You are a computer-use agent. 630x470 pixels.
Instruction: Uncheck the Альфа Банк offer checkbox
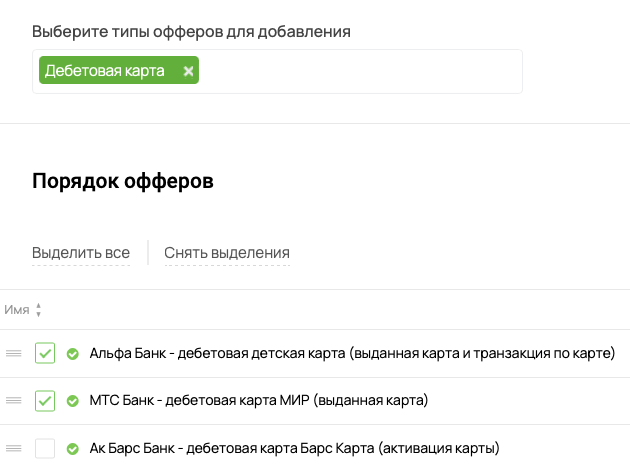pyautogui.click(x=45, y=353)
